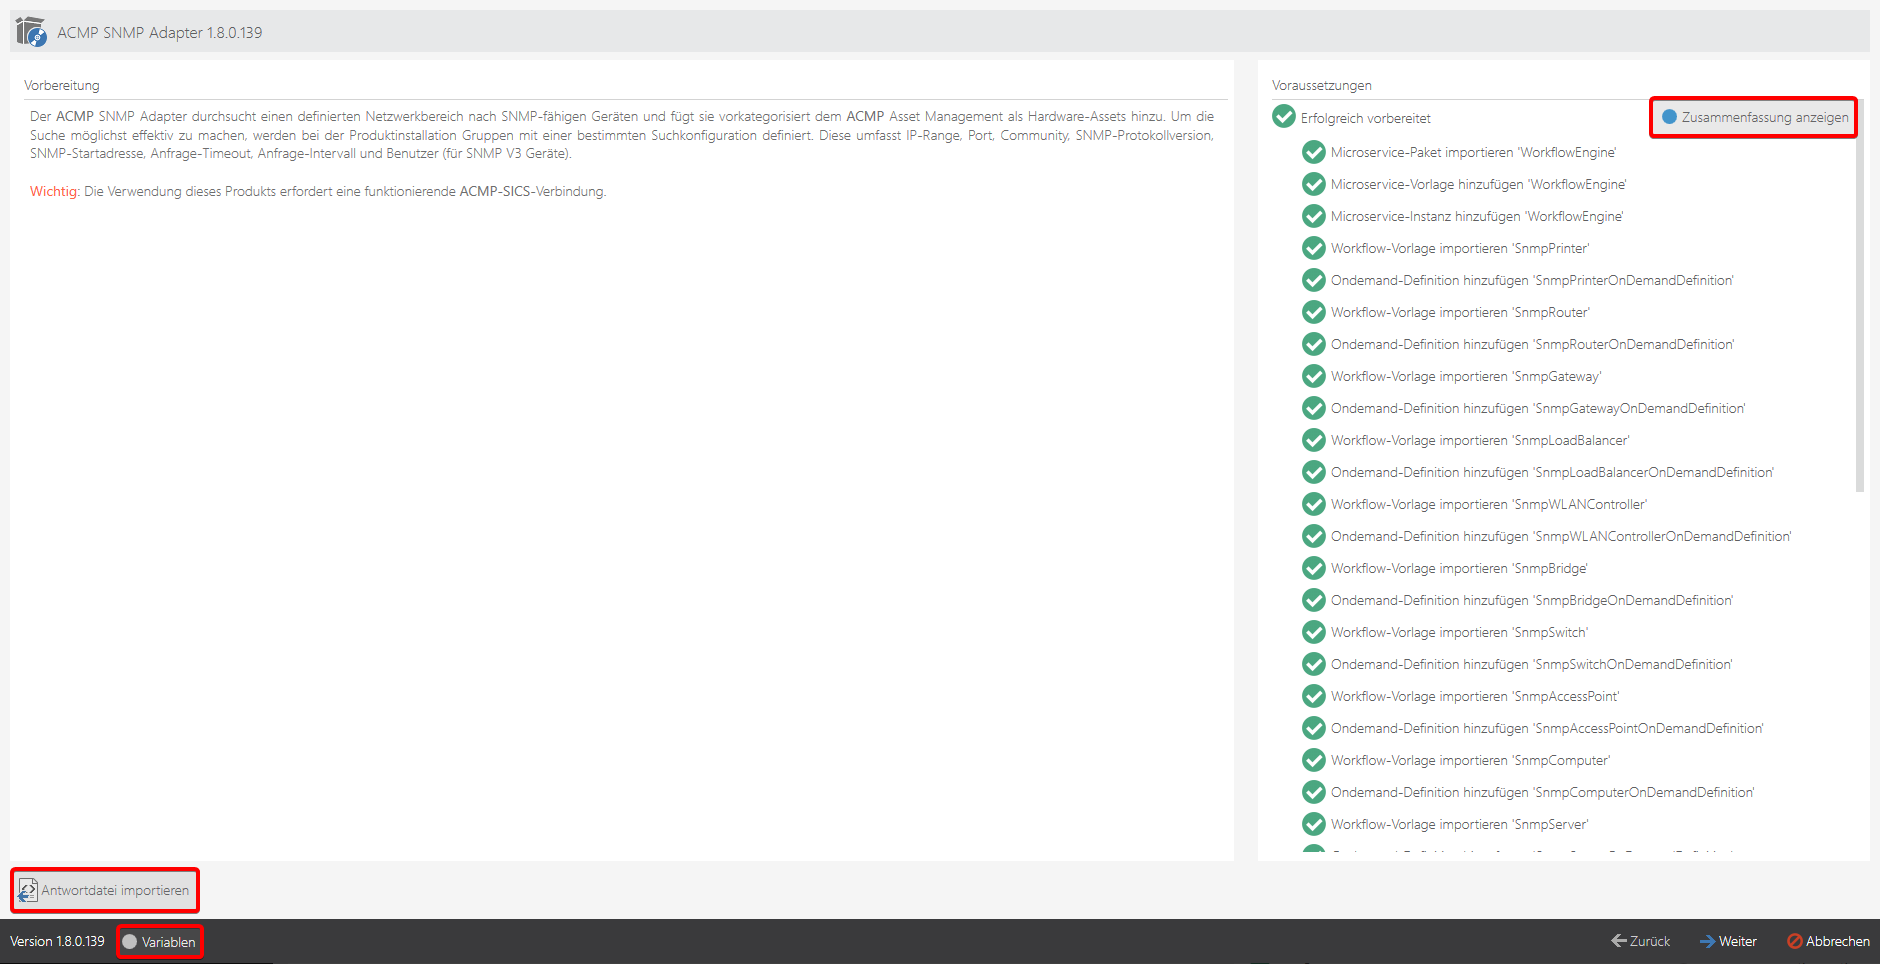Click the red Abbrechen cancel icon
1880x964 pixels.
(x=1794, y=941)
